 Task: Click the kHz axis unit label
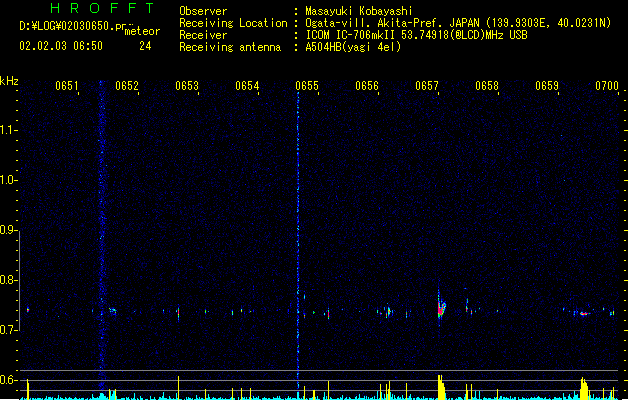point(9,81)
